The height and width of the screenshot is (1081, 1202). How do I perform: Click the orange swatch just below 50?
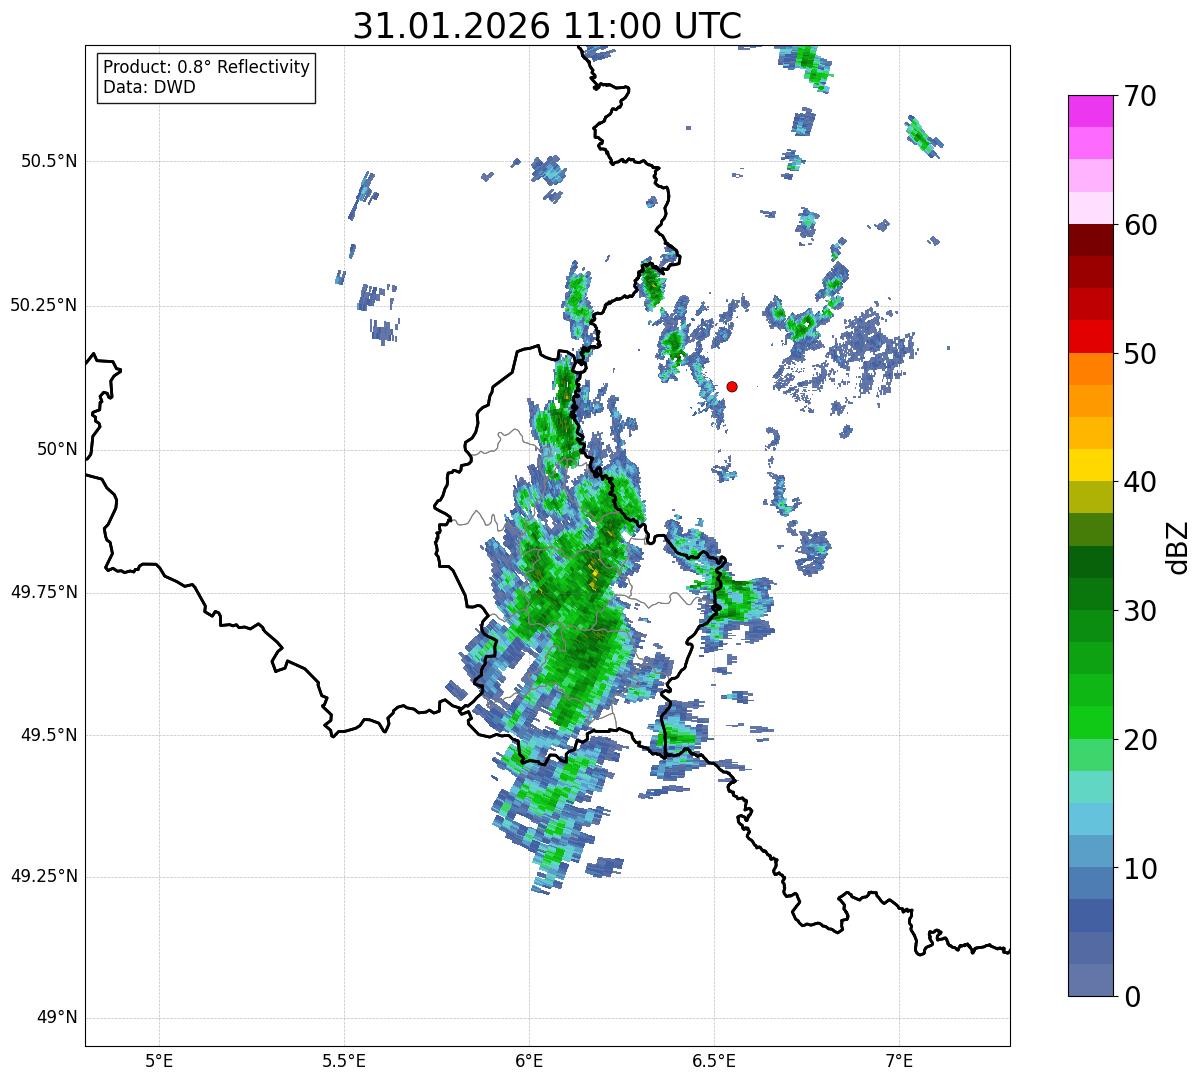pos(1090,369)
